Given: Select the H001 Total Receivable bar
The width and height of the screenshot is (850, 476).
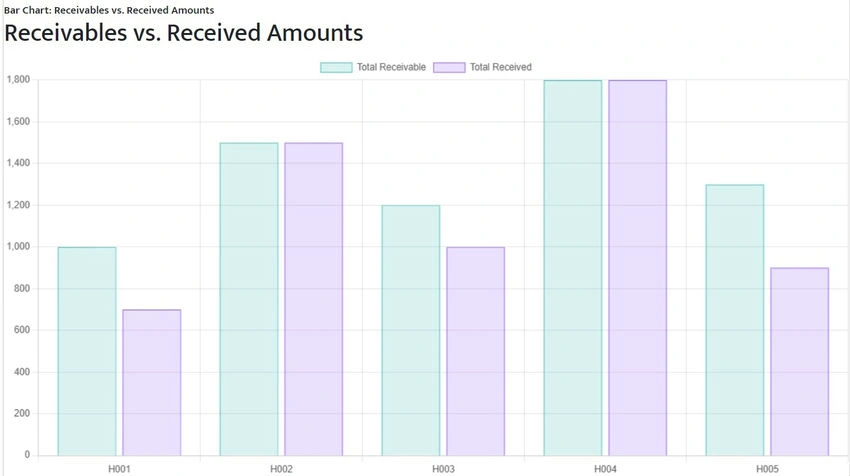Looking at the screenshot, I should coord(87,351).
